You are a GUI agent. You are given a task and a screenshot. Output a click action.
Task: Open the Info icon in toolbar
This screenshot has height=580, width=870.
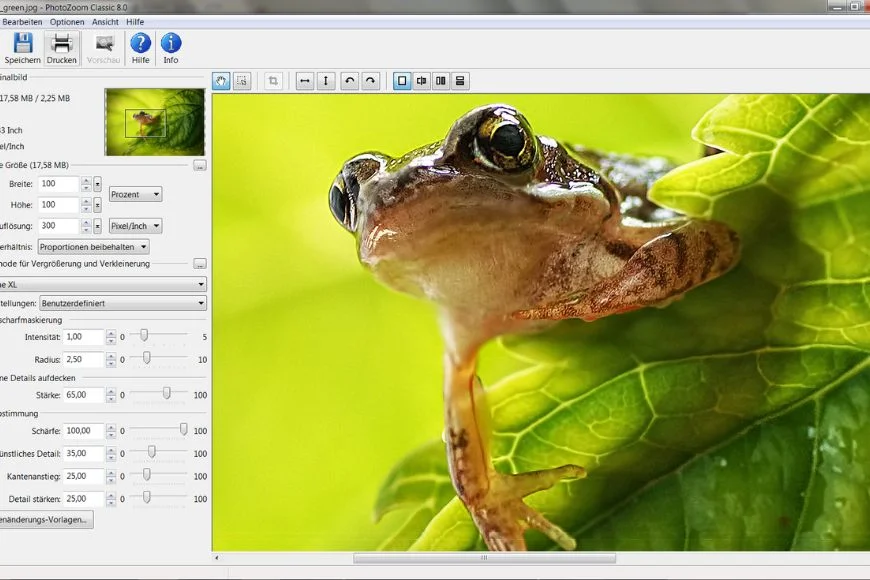tap(171, 44)
